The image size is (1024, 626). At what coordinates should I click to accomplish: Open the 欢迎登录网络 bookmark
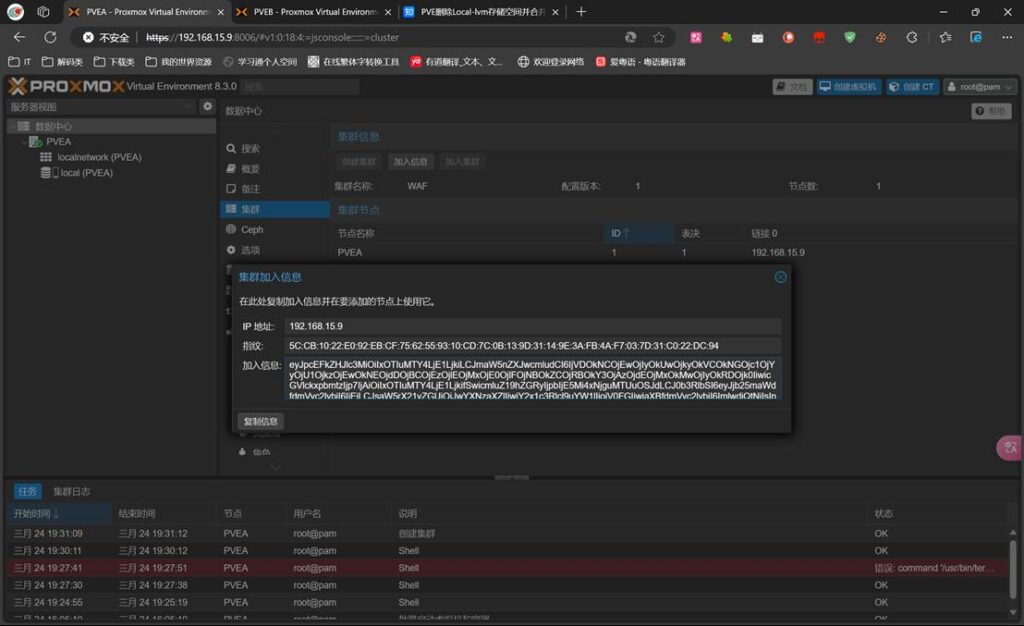pyautogui.click(x=551, y=62)
